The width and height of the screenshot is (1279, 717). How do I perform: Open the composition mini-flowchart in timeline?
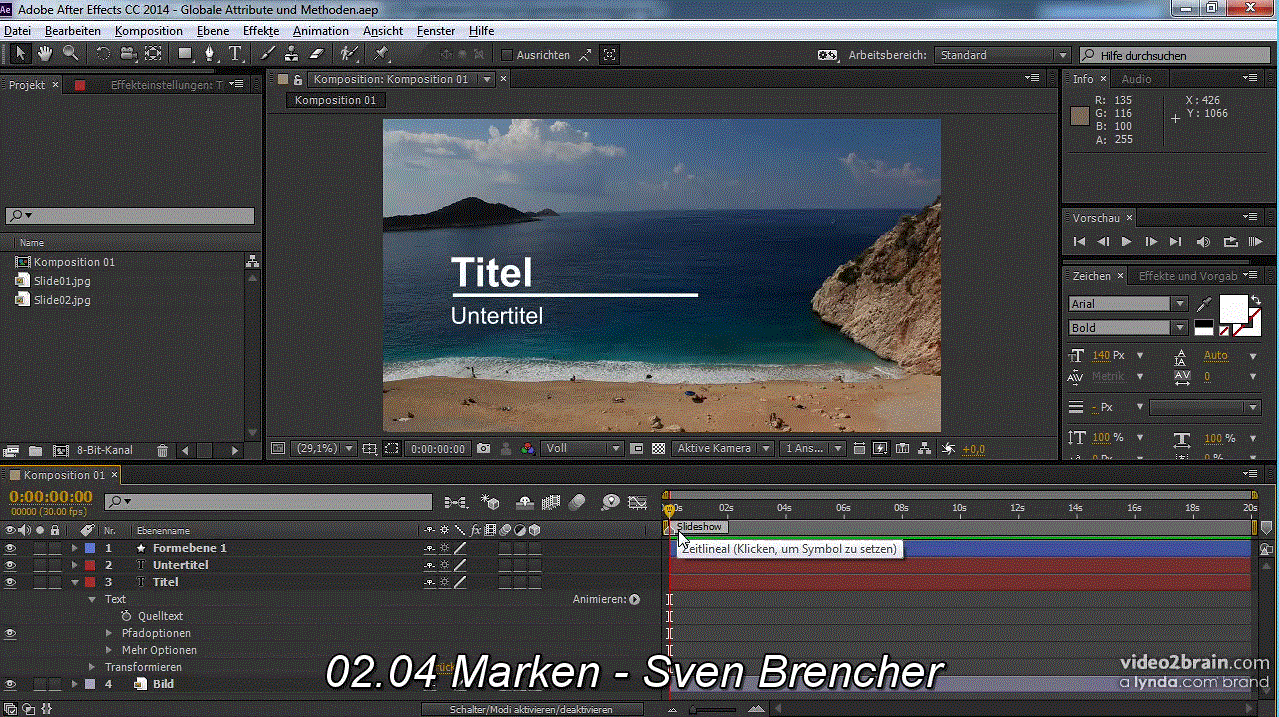point(456,502)
